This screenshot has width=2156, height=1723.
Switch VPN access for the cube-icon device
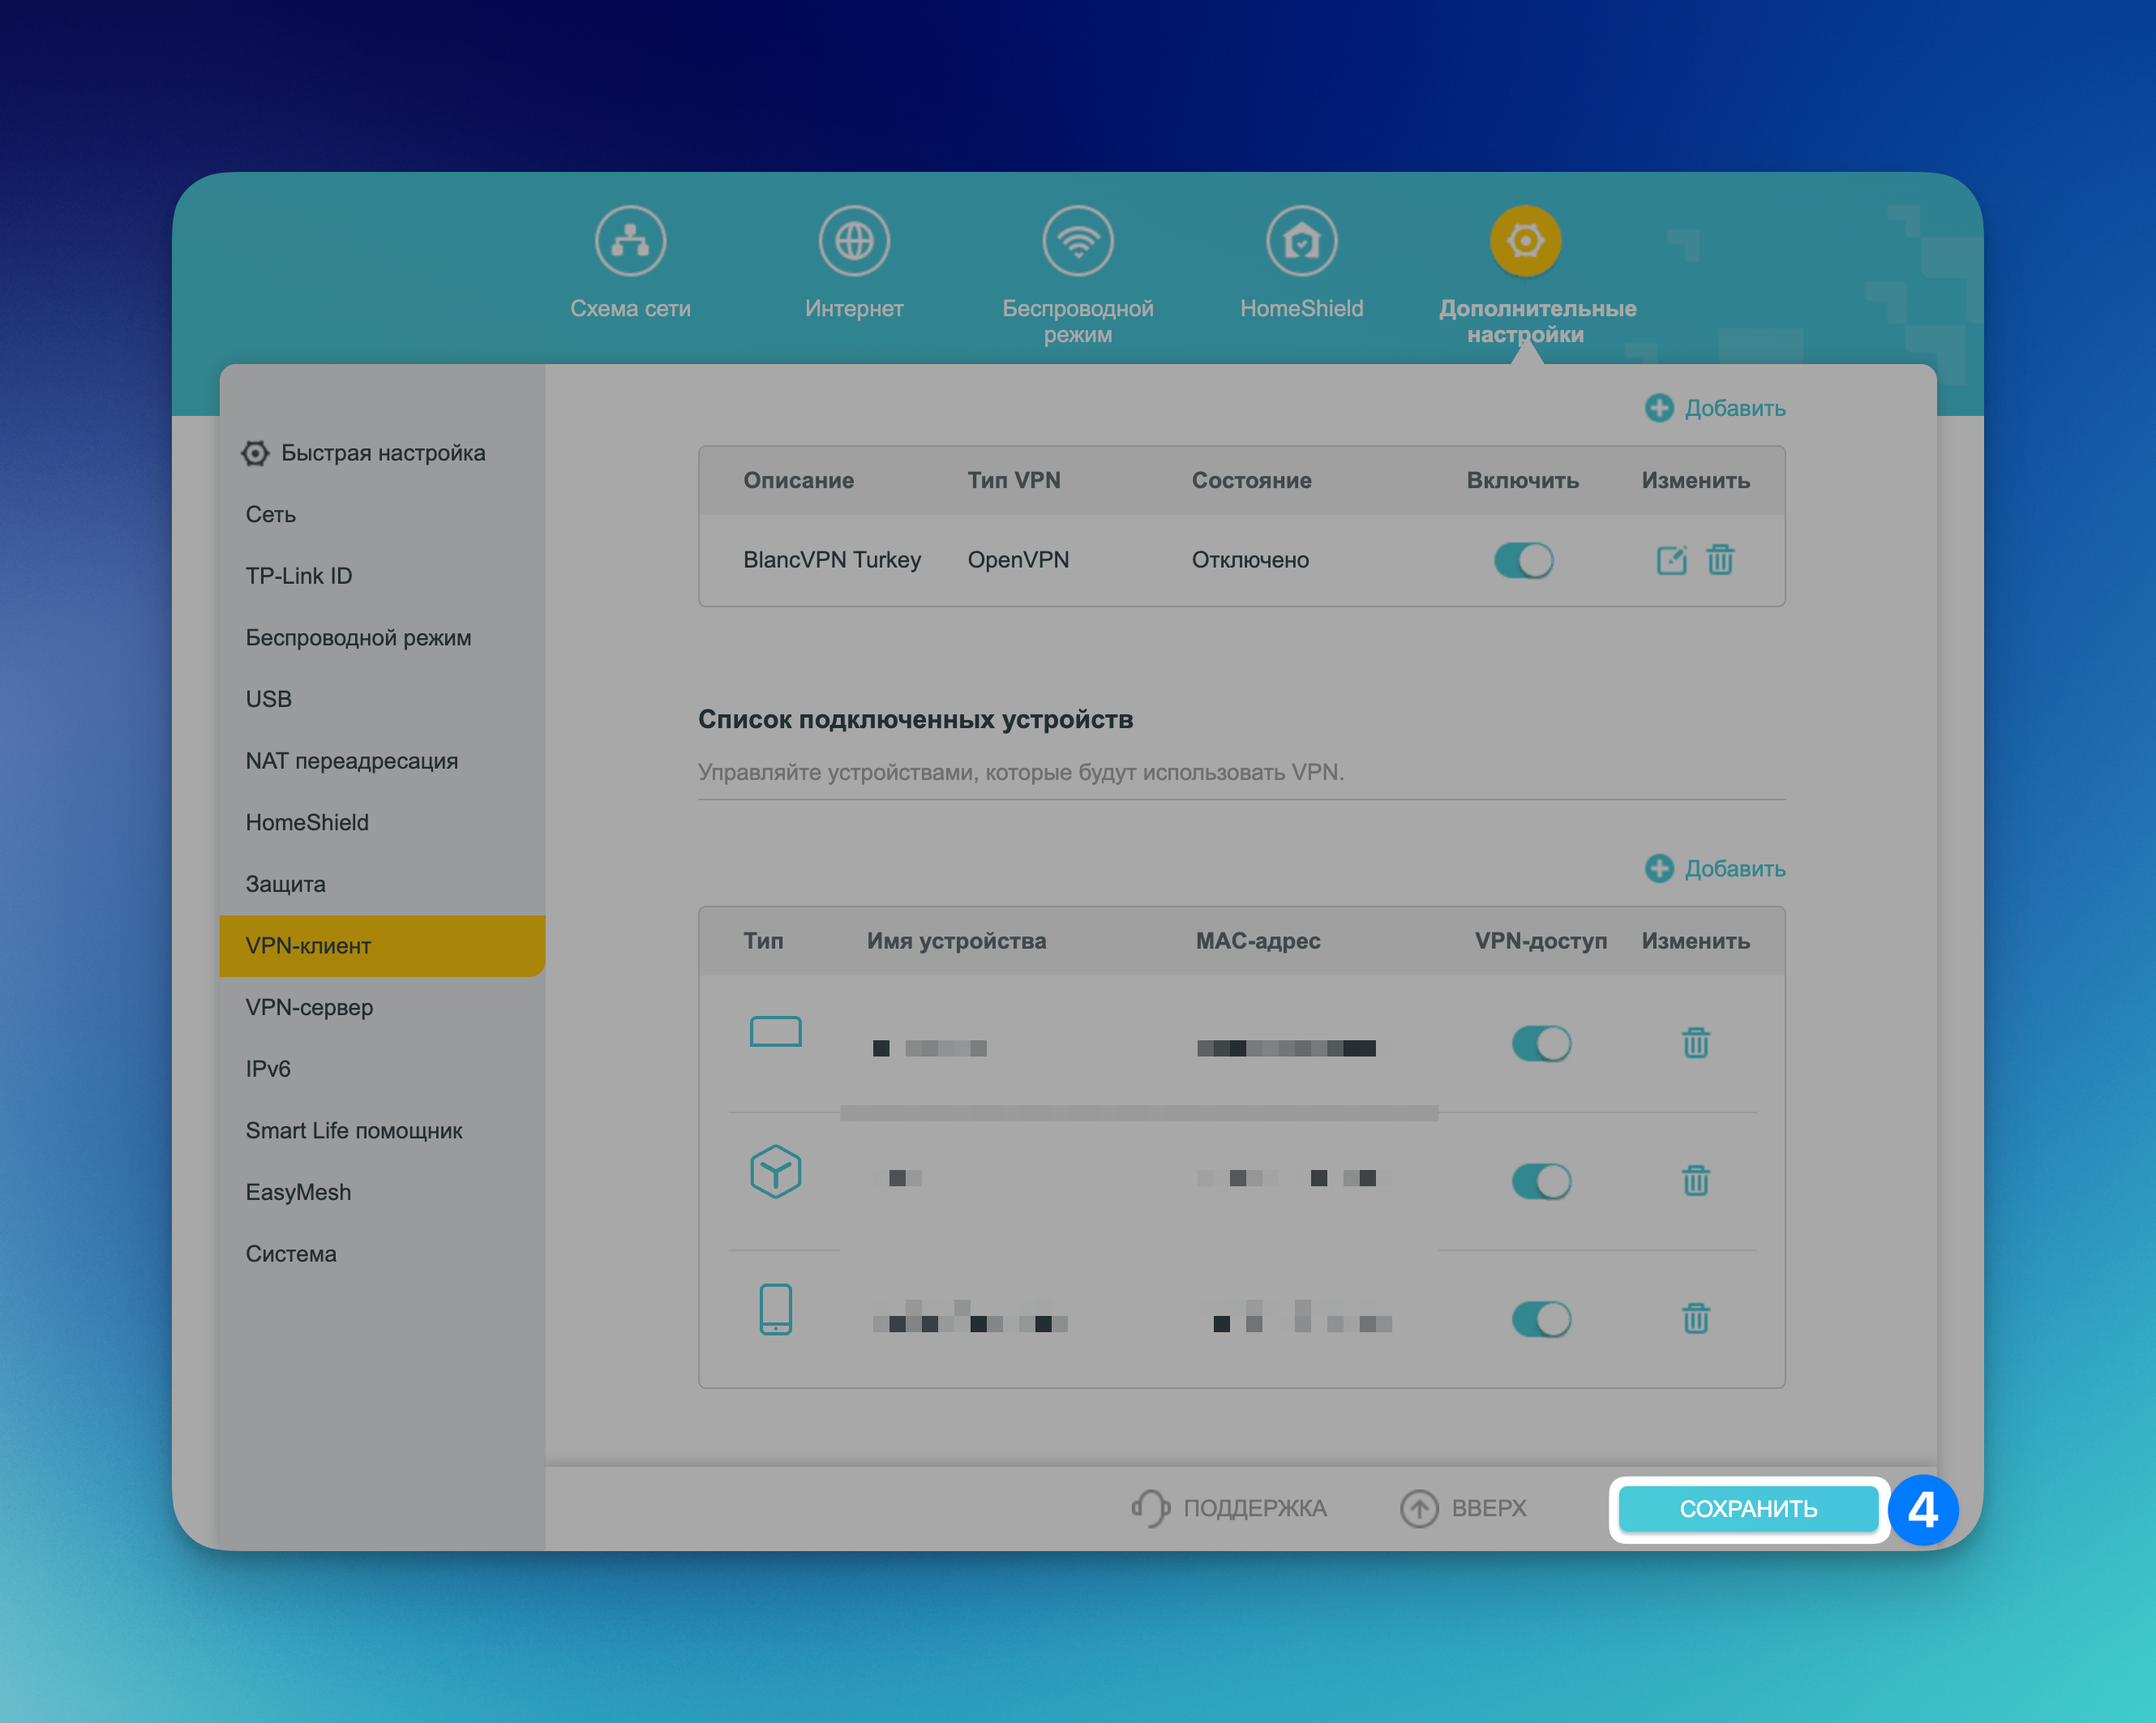[1541, 1181]
